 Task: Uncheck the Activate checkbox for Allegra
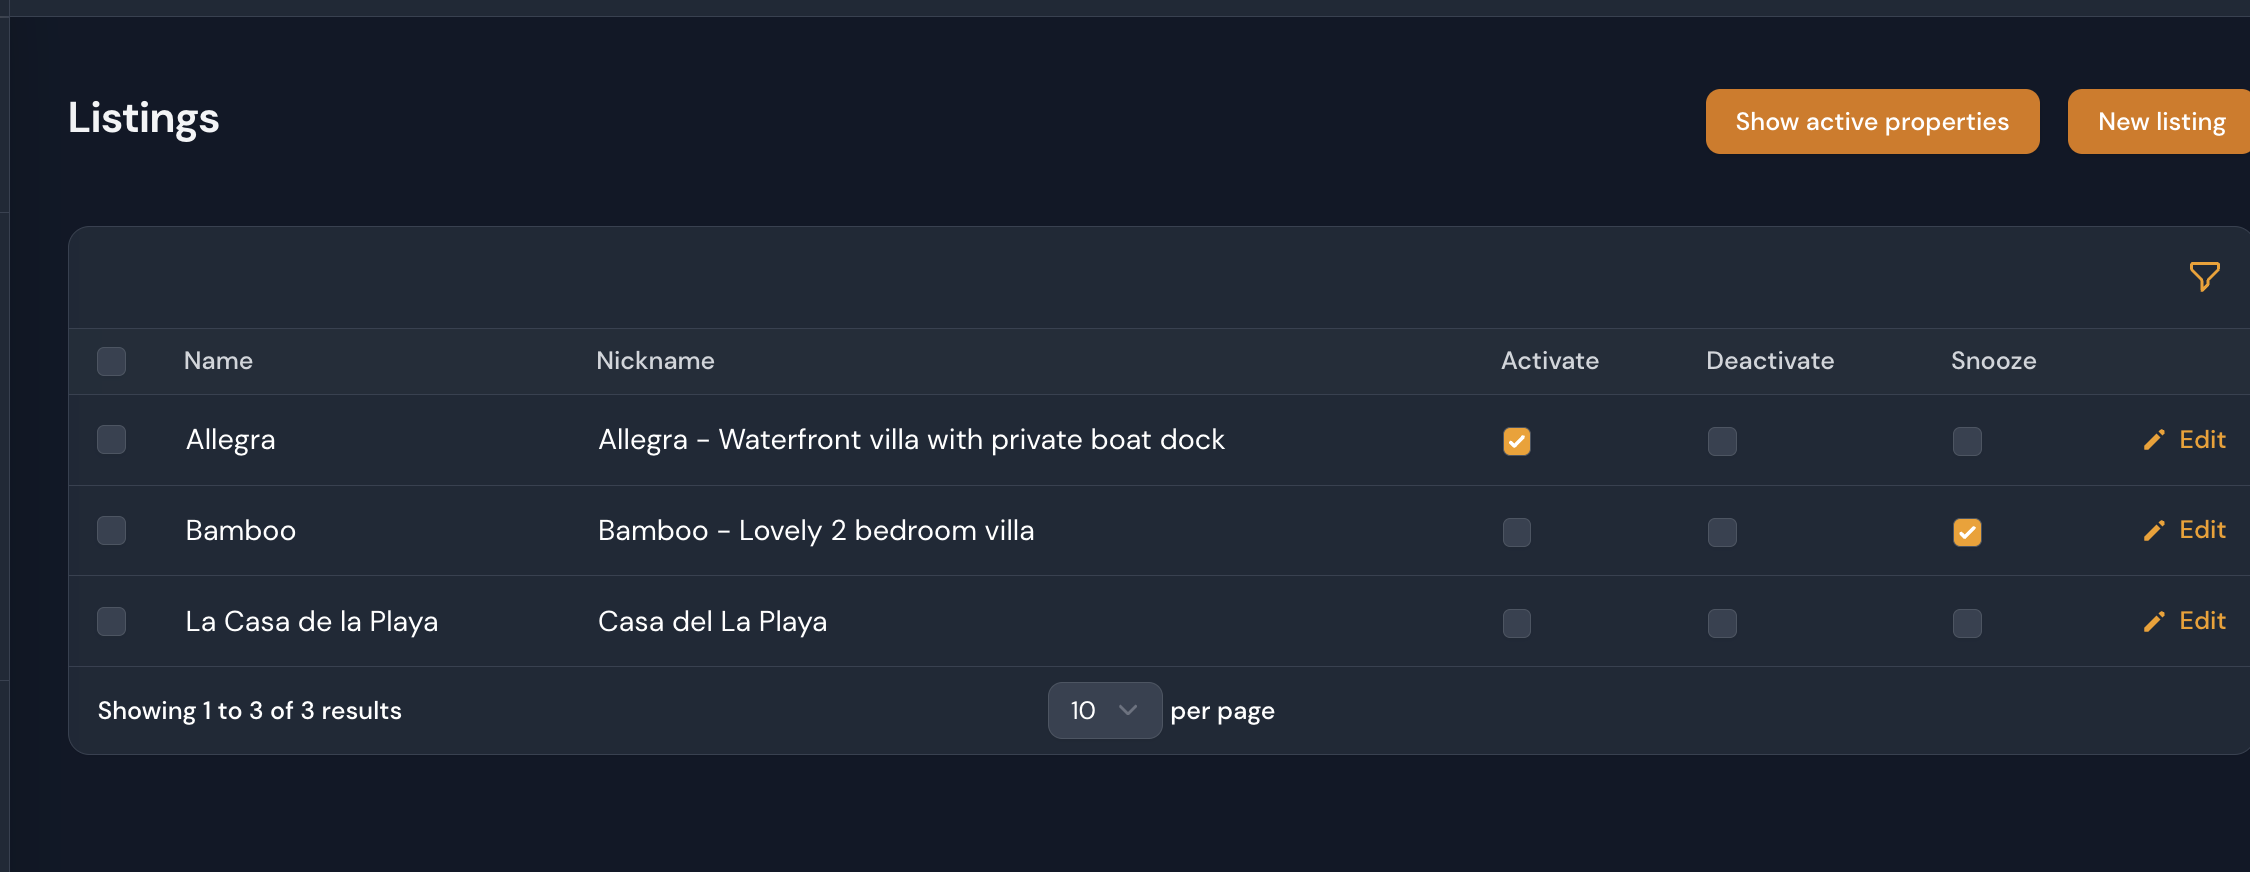coord(1516,441)
